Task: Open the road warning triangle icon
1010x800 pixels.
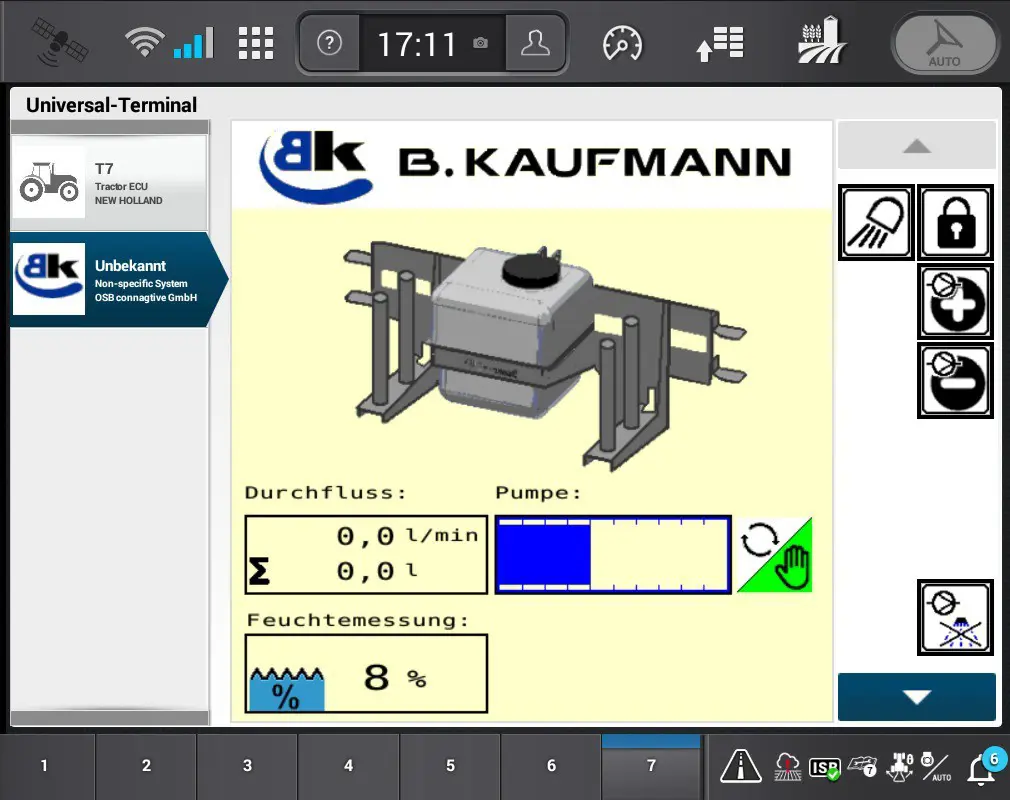Action: (740, 767)
